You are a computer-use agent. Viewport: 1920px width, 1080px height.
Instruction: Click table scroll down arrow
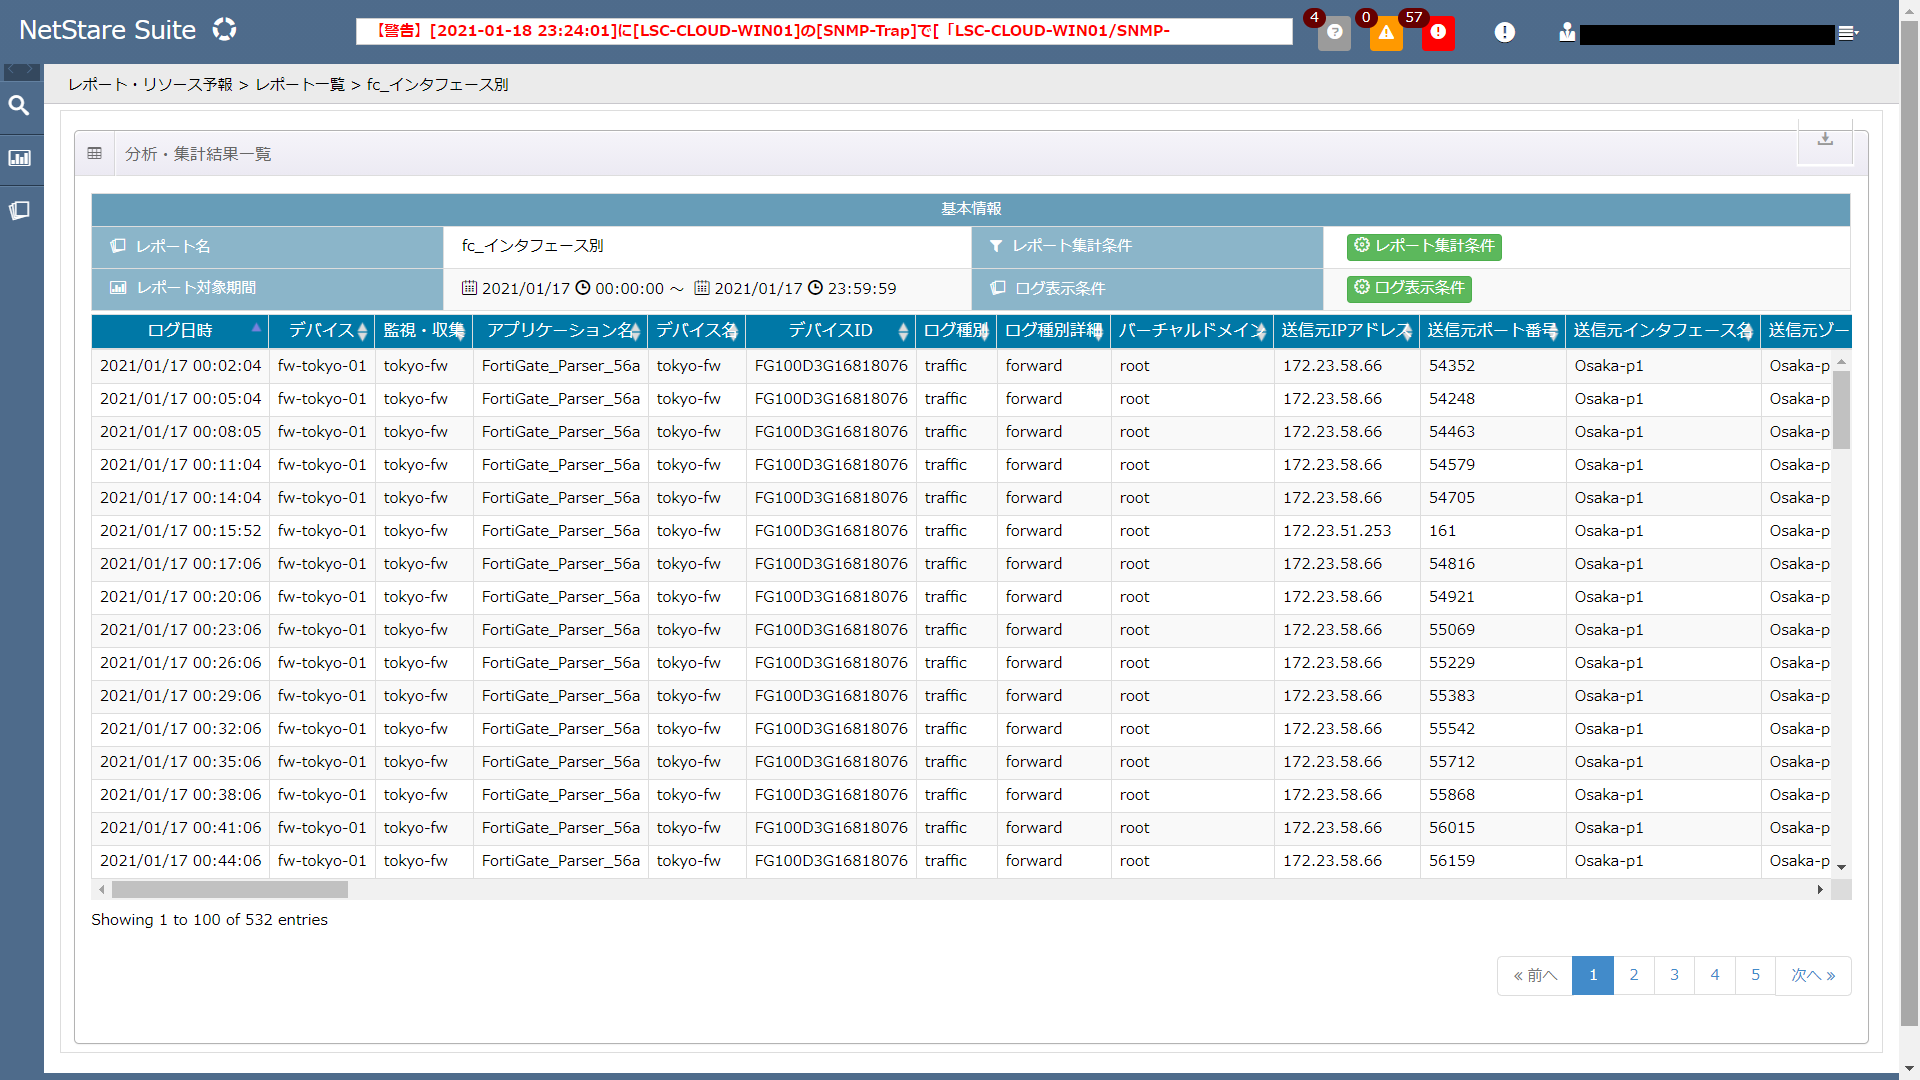[x=1841, y=867]
